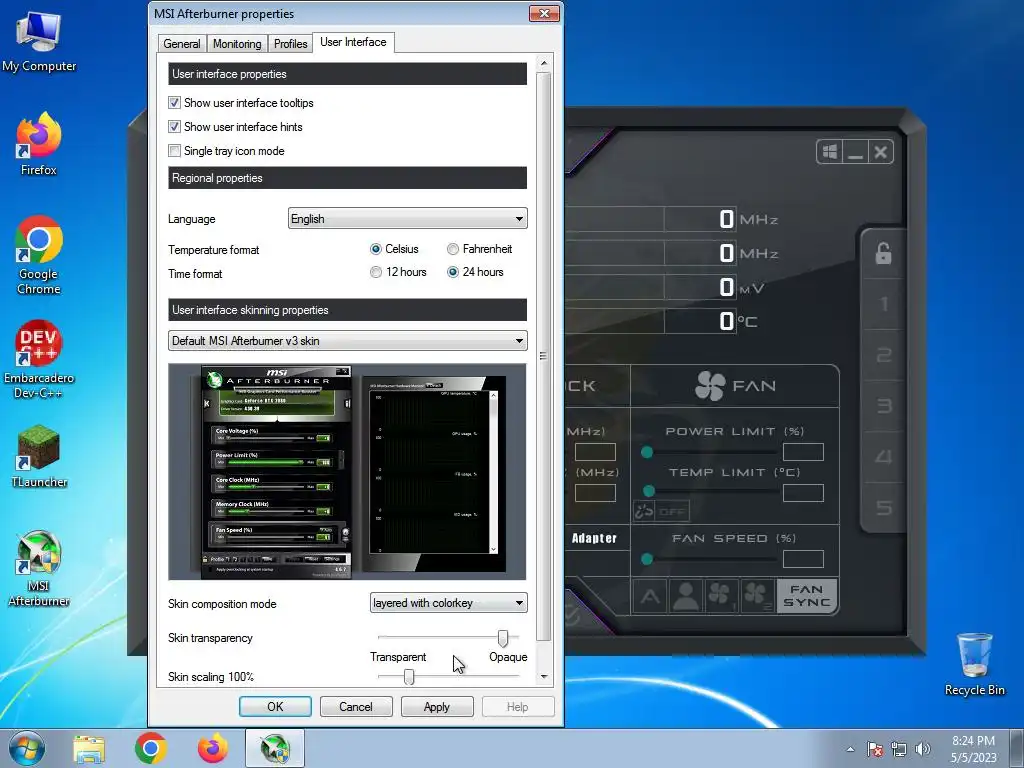Click the Skin scaling slider handle

point(409,676)
